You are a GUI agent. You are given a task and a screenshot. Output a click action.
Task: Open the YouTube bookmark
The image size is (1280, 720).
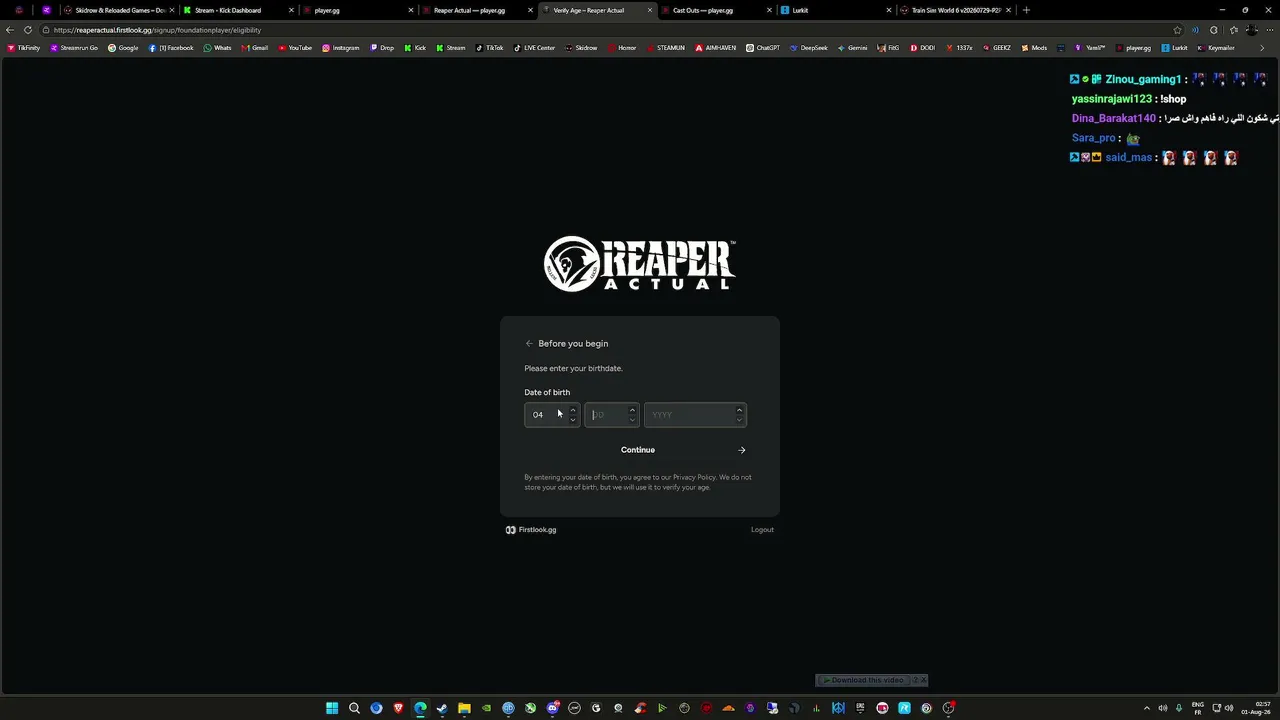coord(295,48)
